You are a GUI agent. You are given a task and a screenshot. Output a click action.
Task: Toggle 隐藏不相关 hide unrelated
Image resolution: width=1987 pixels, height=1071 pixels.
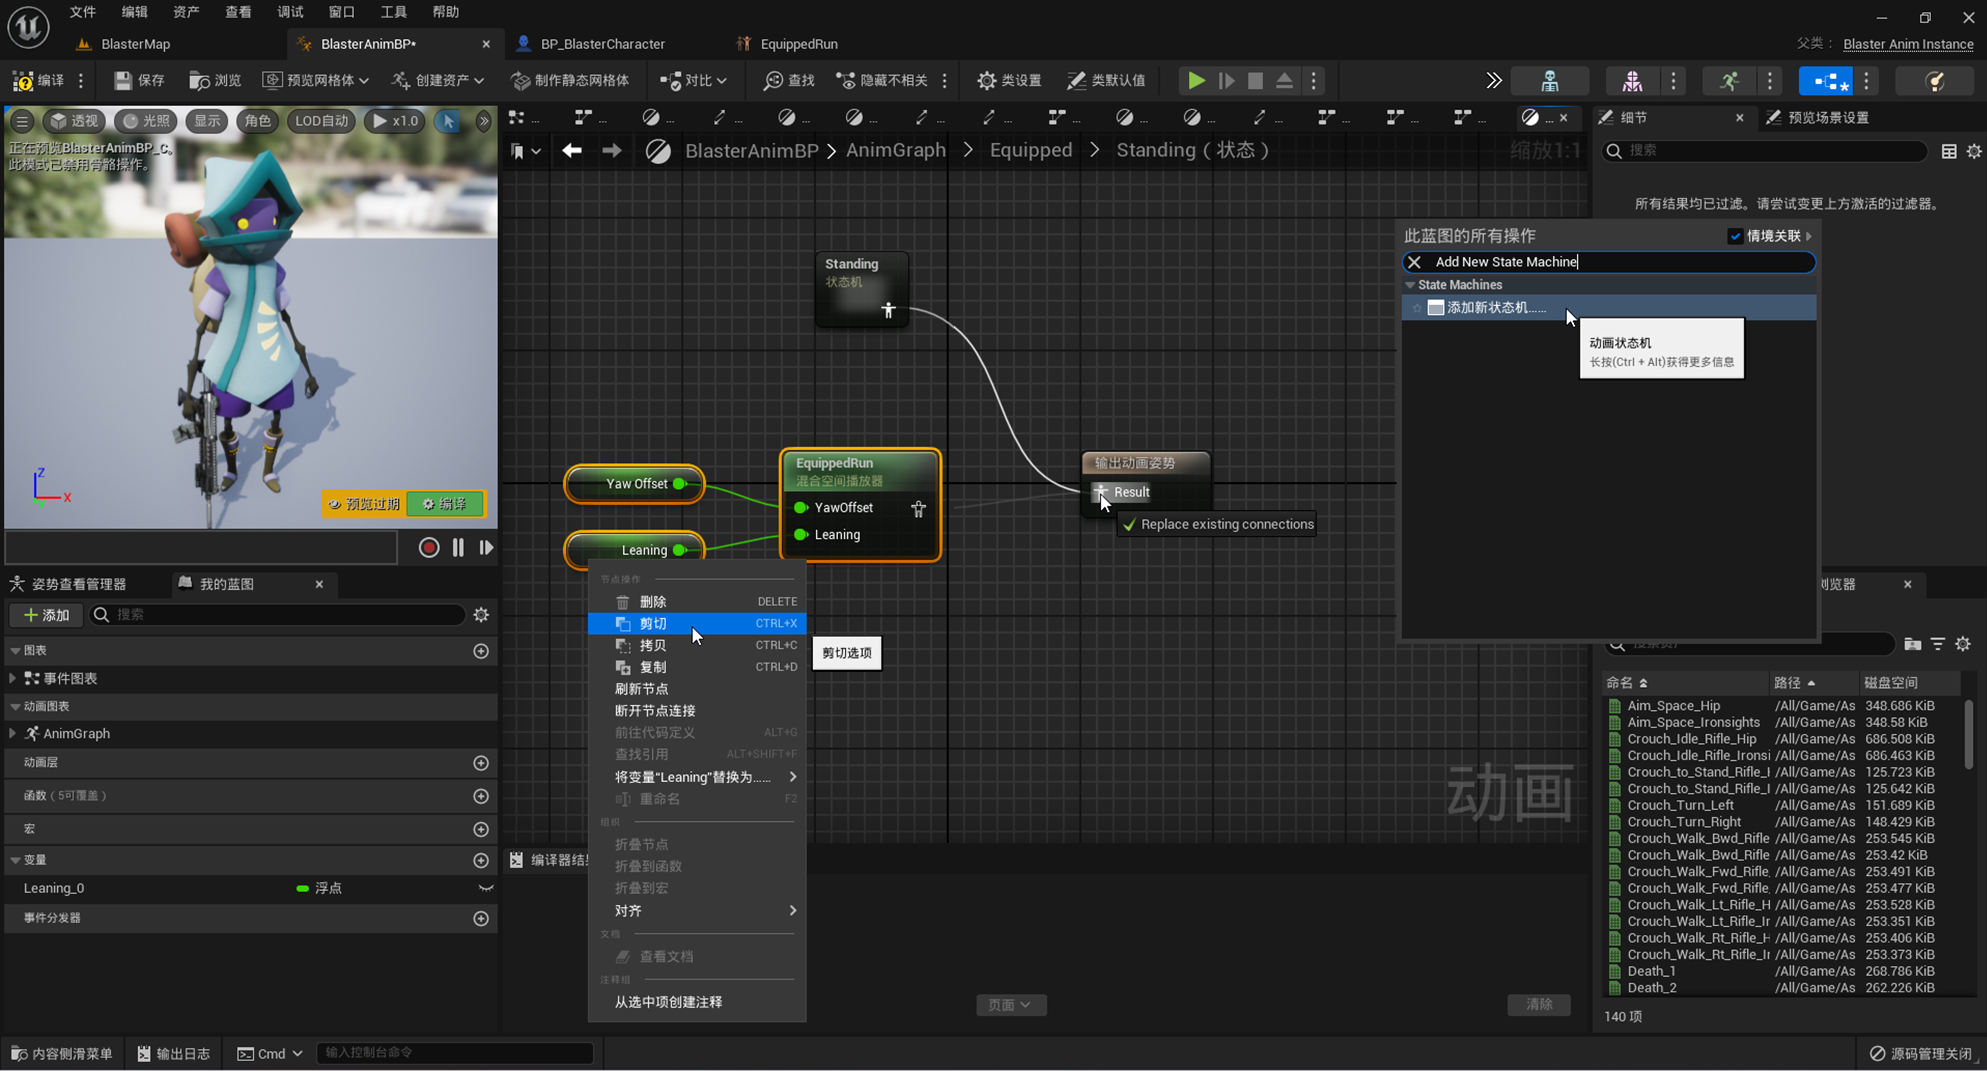point(882,80)
